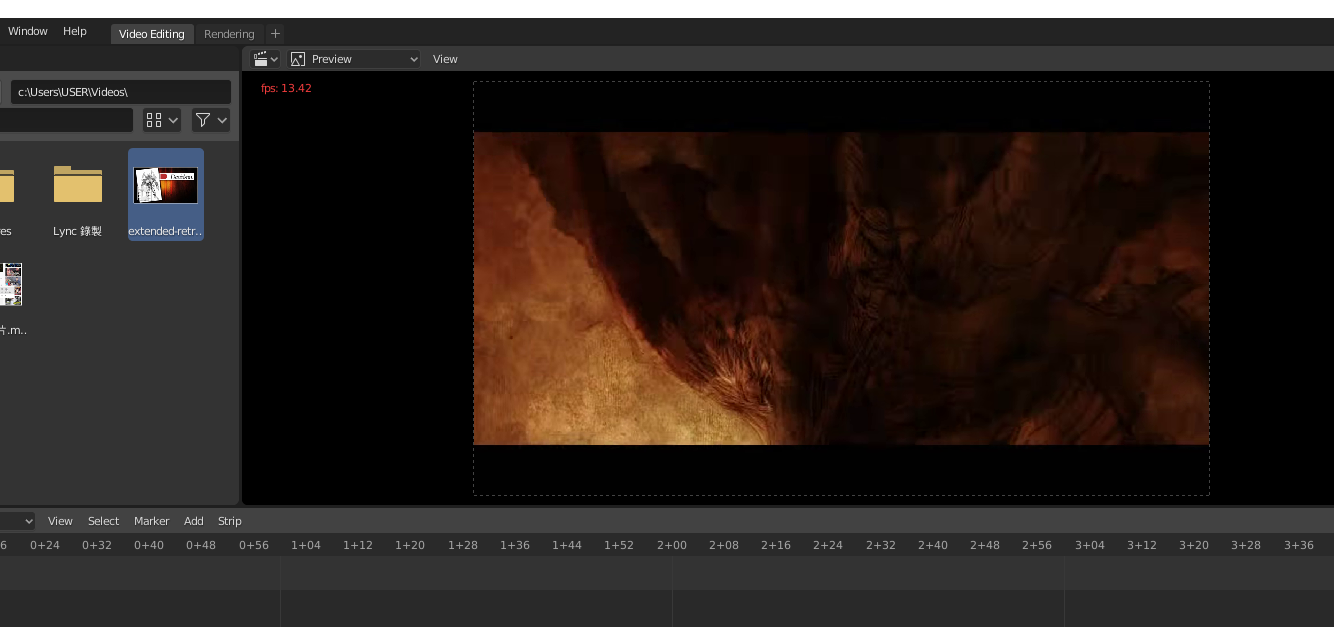Open the Window menu
This screenshot has height=627, width=1334.
click(27, 31)
